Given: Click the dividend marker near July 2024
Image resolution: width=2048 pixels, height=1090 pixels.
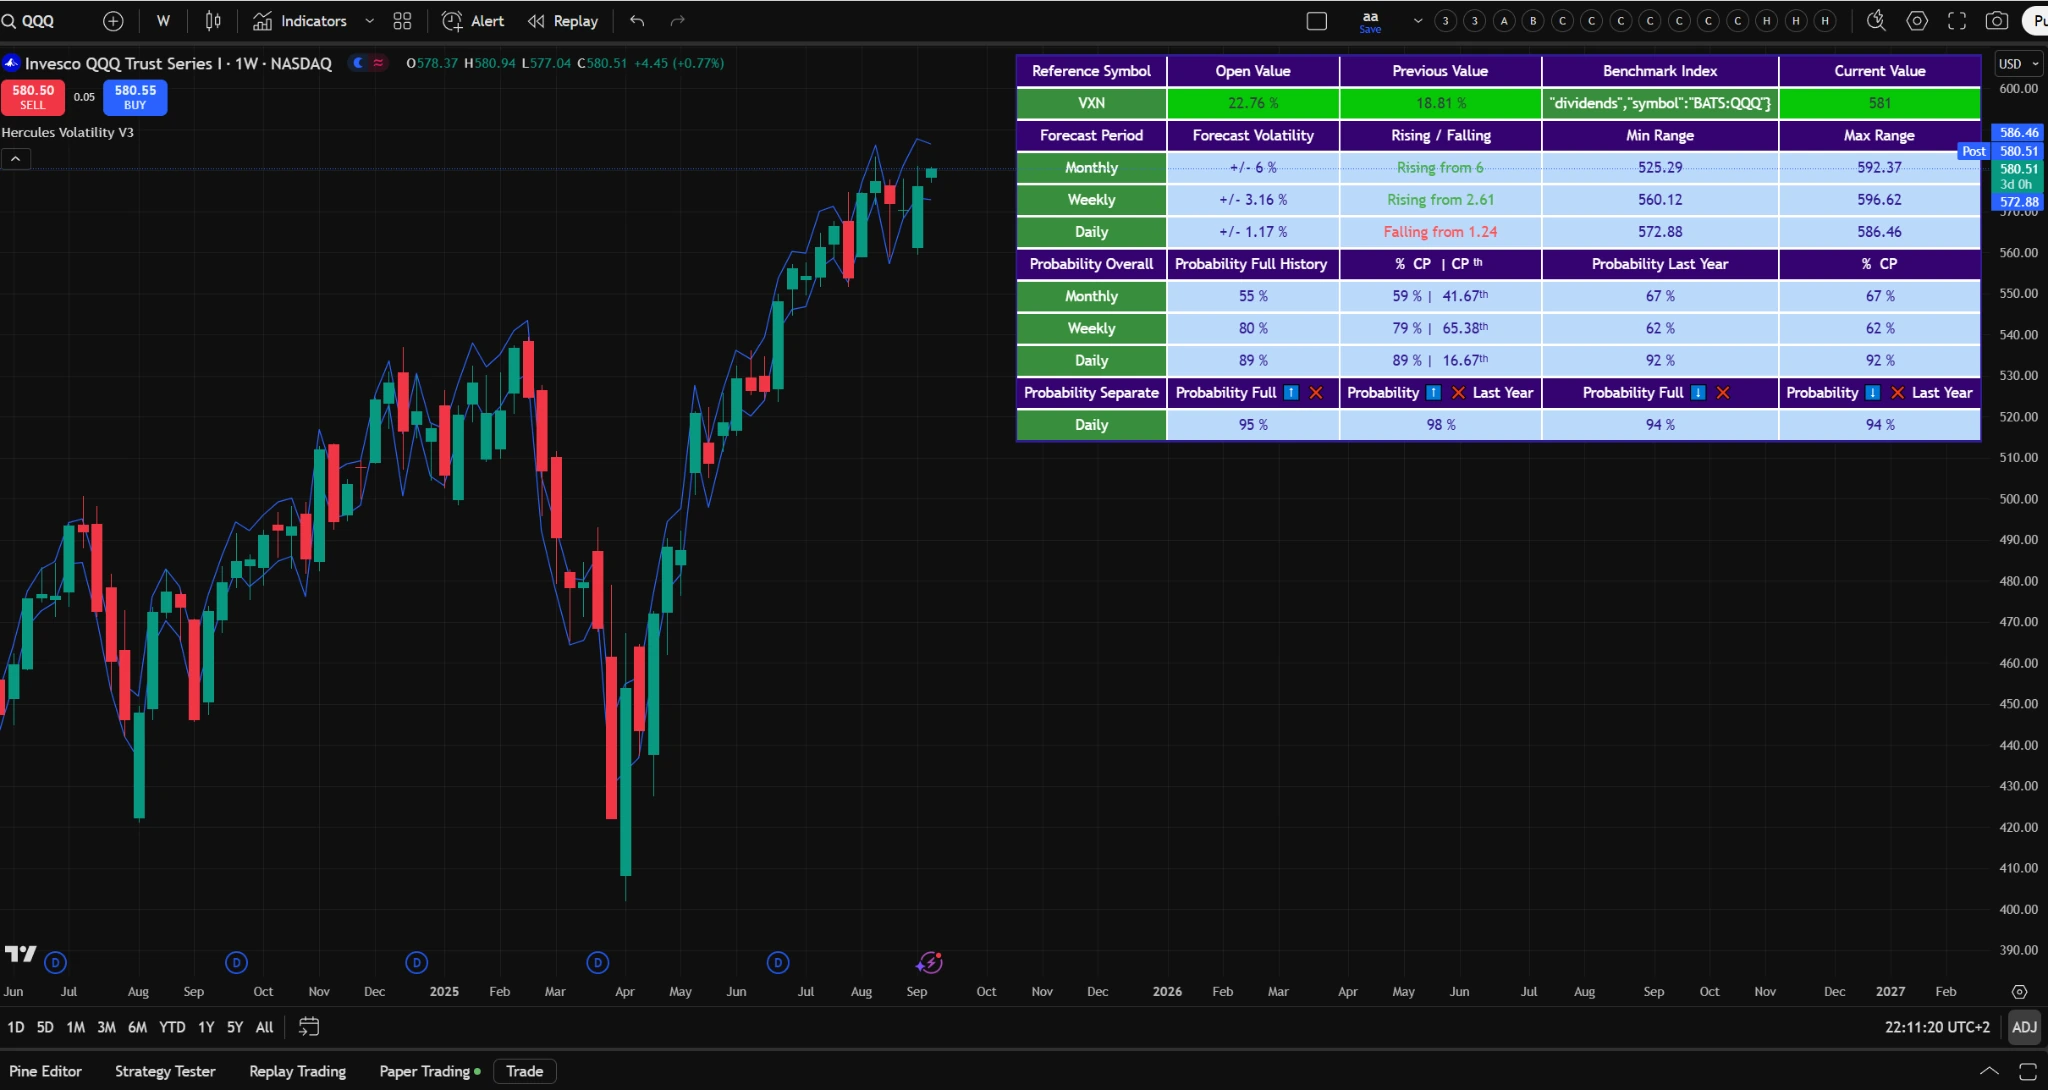Looking at the screenshot, I should [x=56, y=963].
